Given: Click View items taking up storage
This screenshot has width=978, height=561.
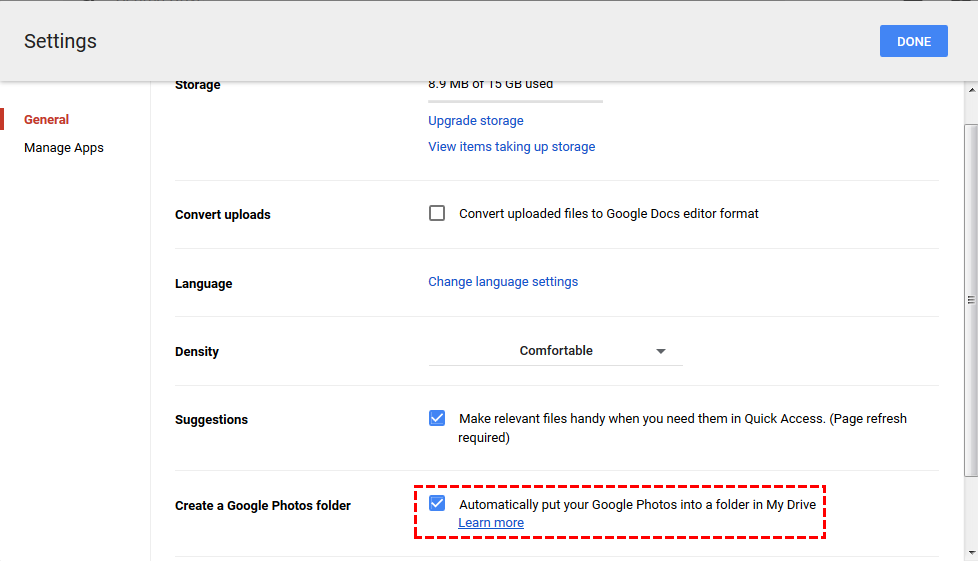Looking at the screenshot, I should pos(511,147).
